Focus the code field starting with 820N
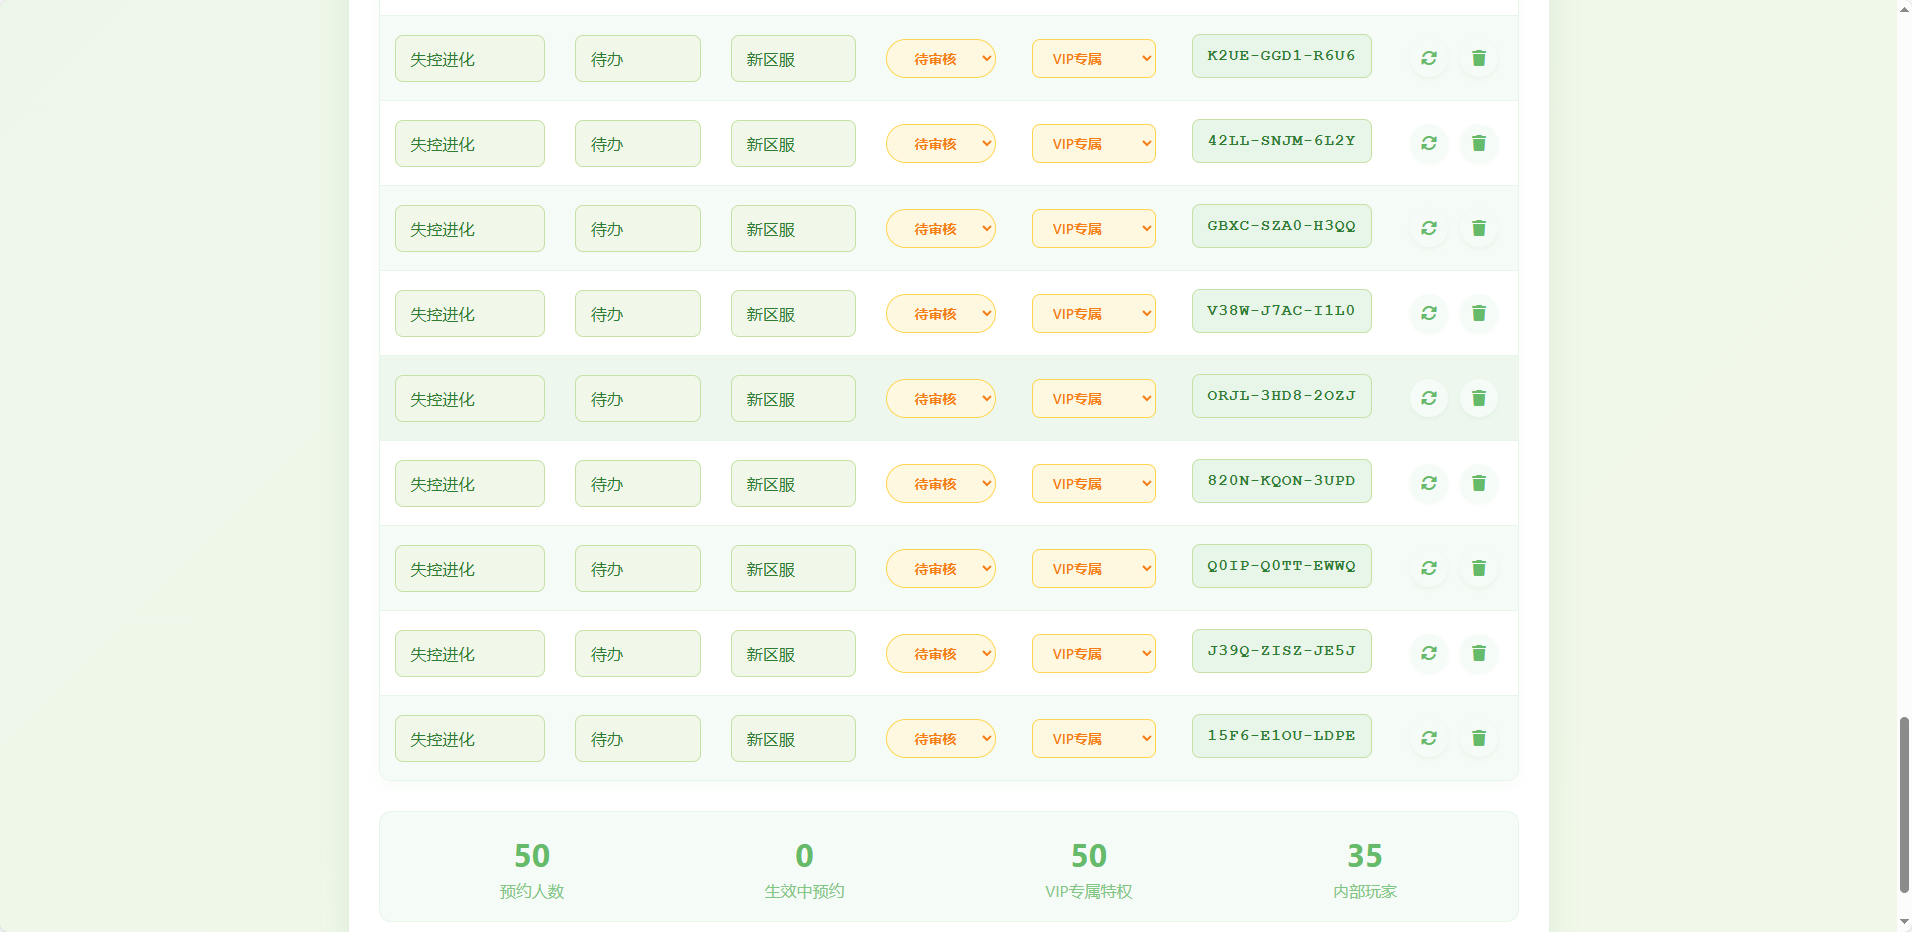The width and height of the screenshot is (1912, 932). click(x=1282, y=481)
